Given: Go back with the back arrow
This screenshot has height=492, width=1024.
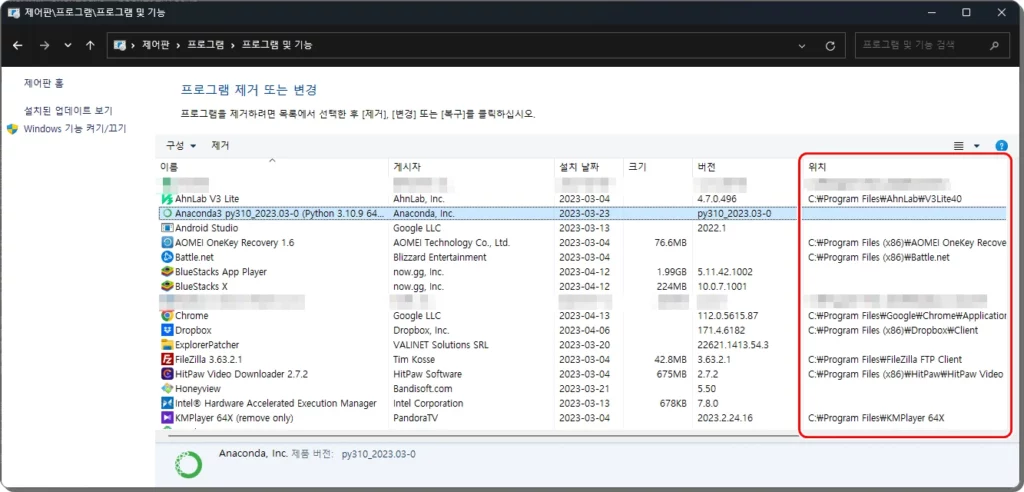Looking at the screenshot, I should pos(18,46).
